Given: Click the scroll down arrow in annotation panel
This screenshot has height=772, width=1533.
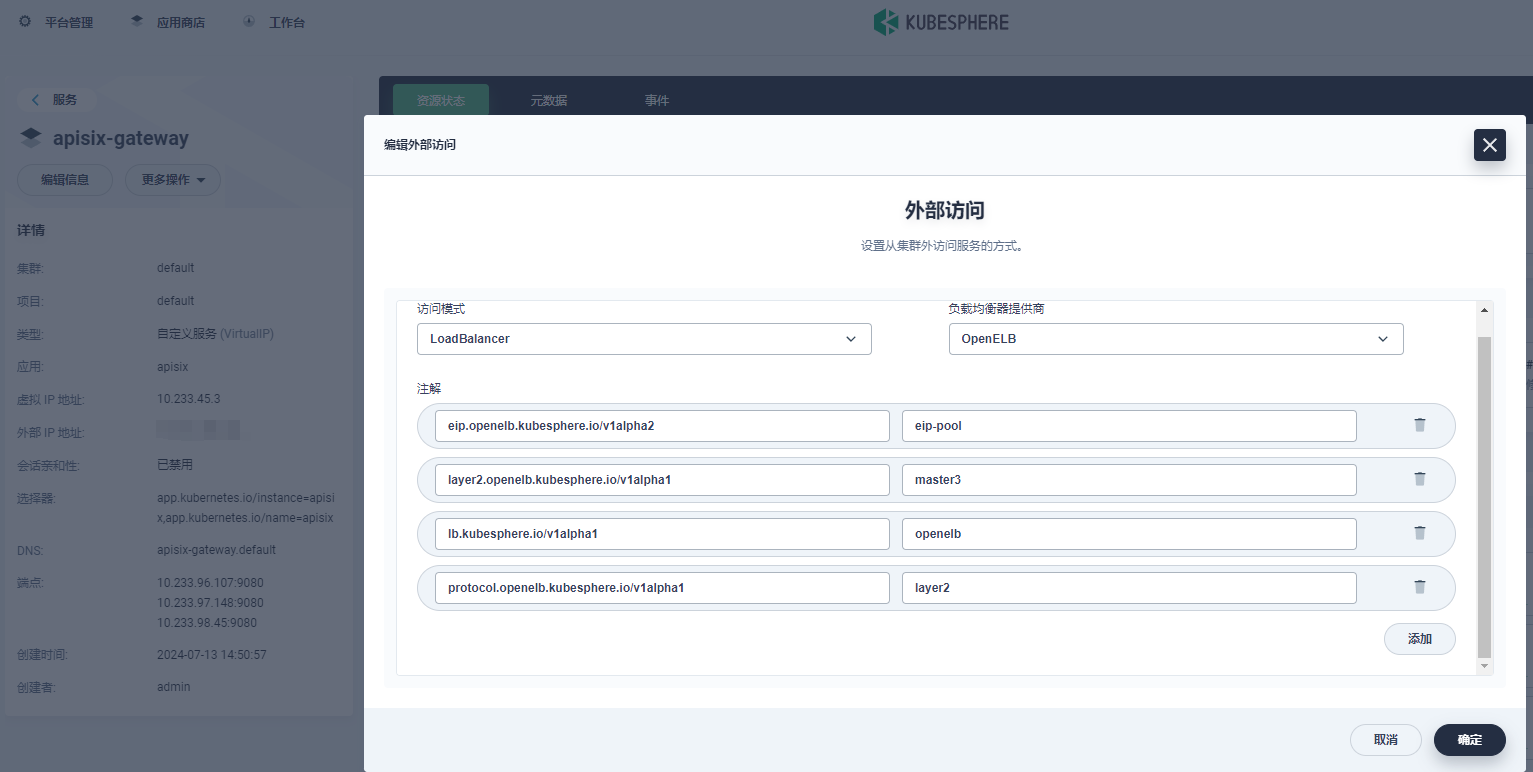Looking at the screenshot, I should click(x=1484, y=666).
